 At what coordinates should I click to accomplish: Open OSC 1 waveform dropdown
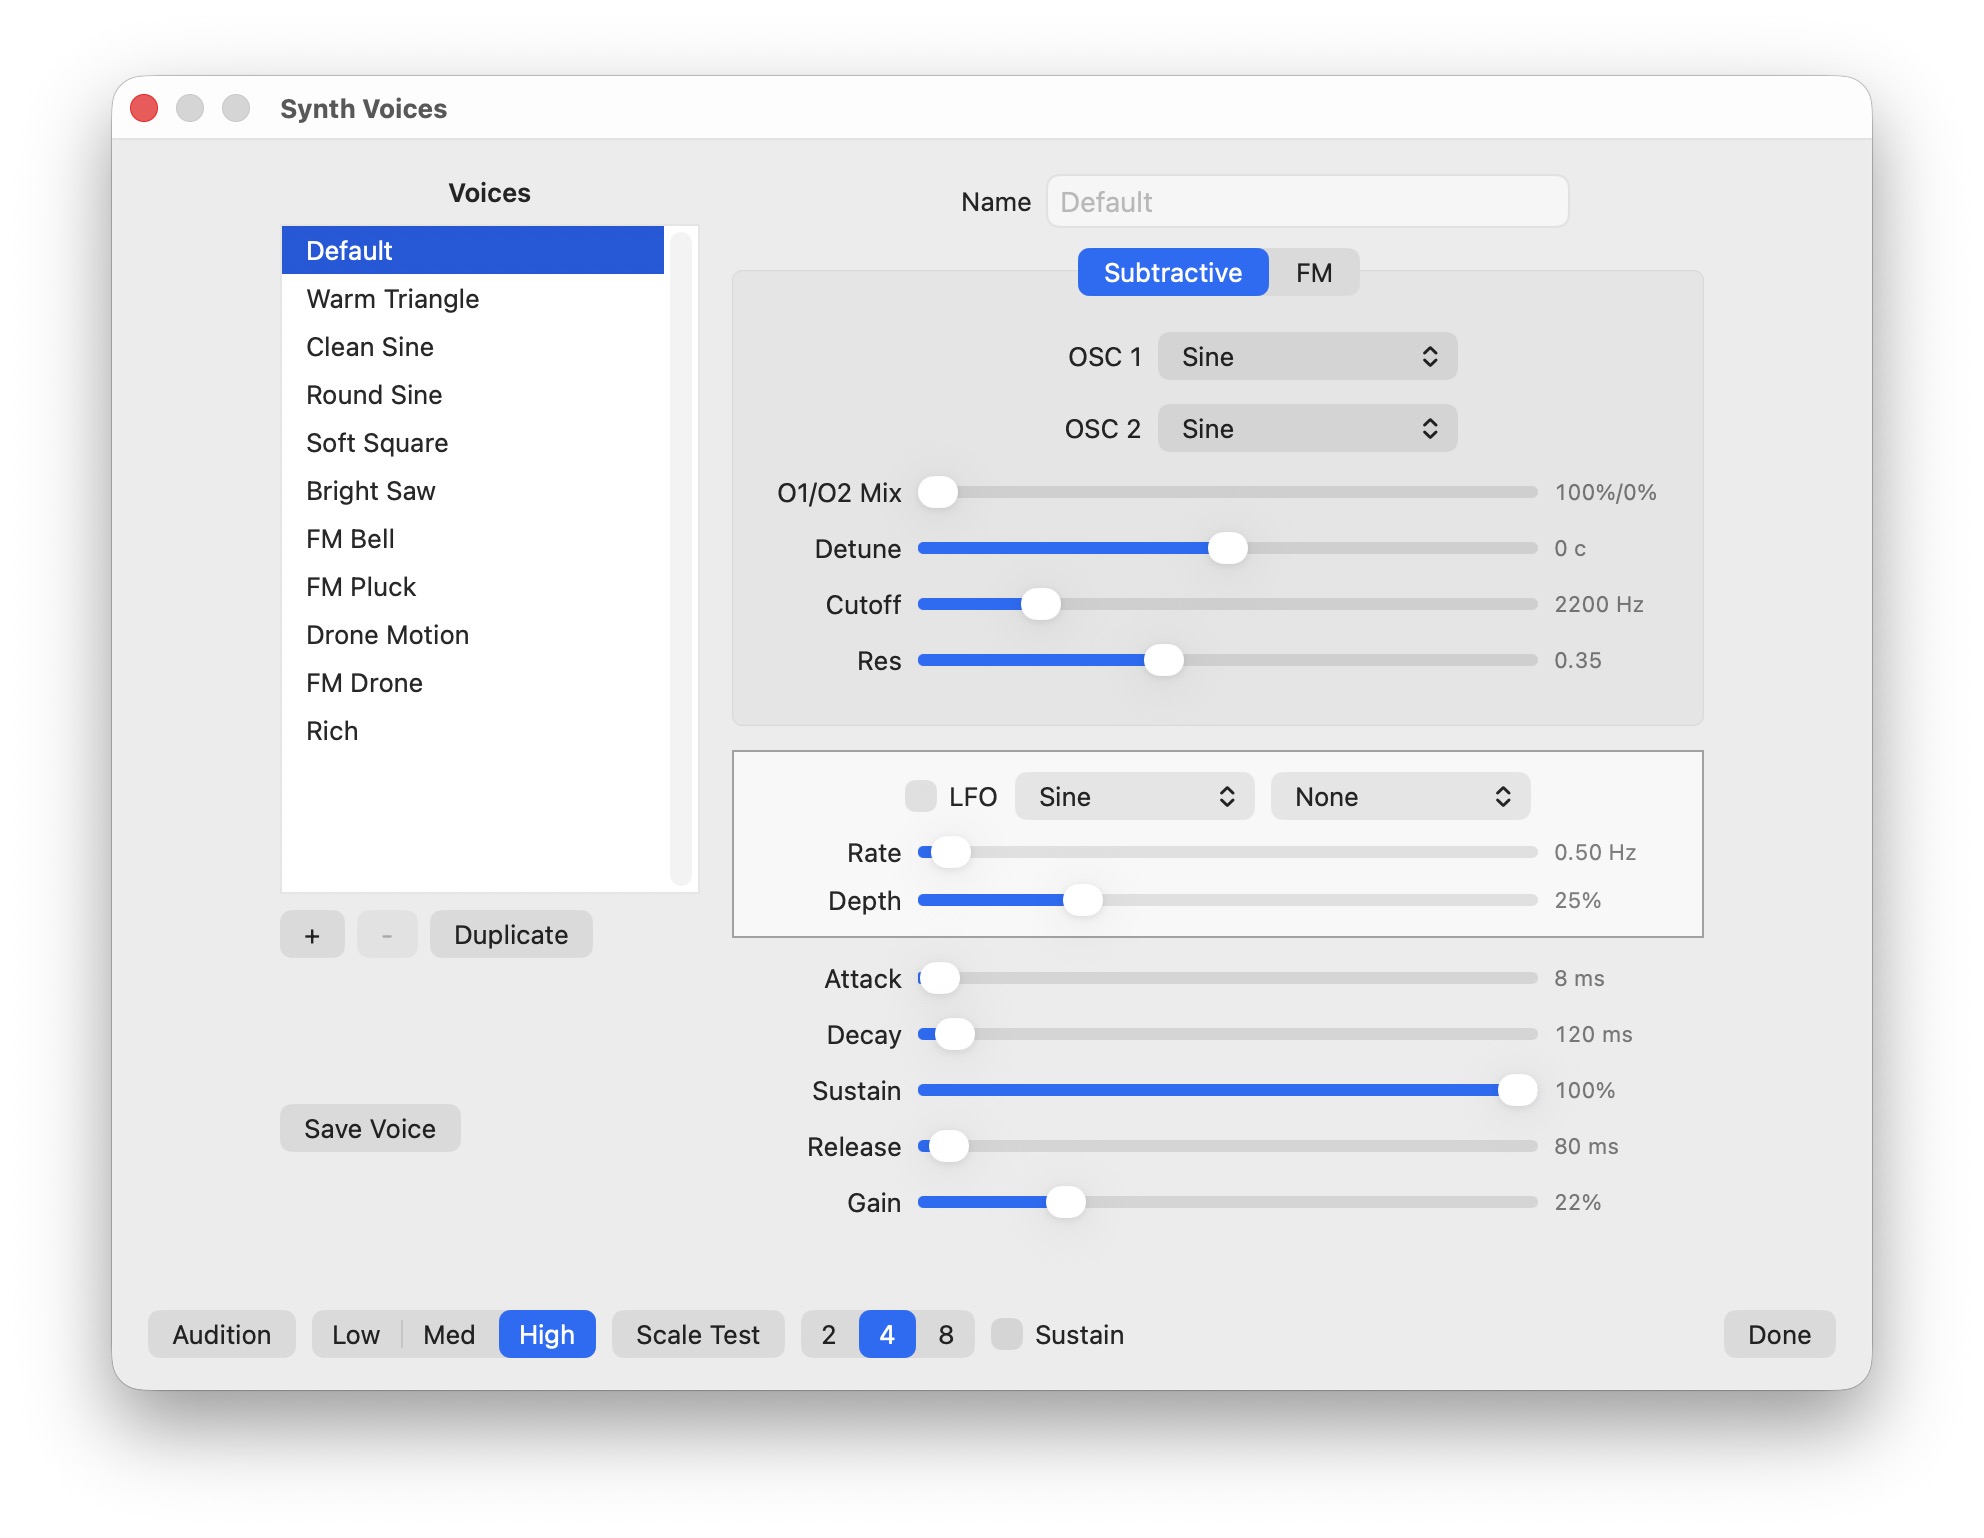1307,356
